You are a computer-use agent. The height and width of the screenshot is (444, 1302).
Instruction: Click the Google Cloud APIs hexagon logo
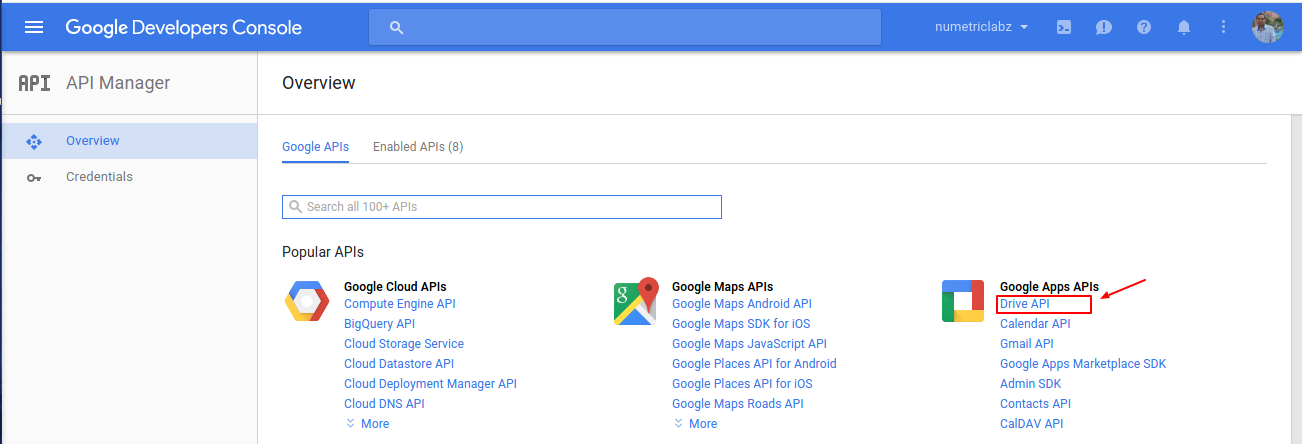[307, 302]
